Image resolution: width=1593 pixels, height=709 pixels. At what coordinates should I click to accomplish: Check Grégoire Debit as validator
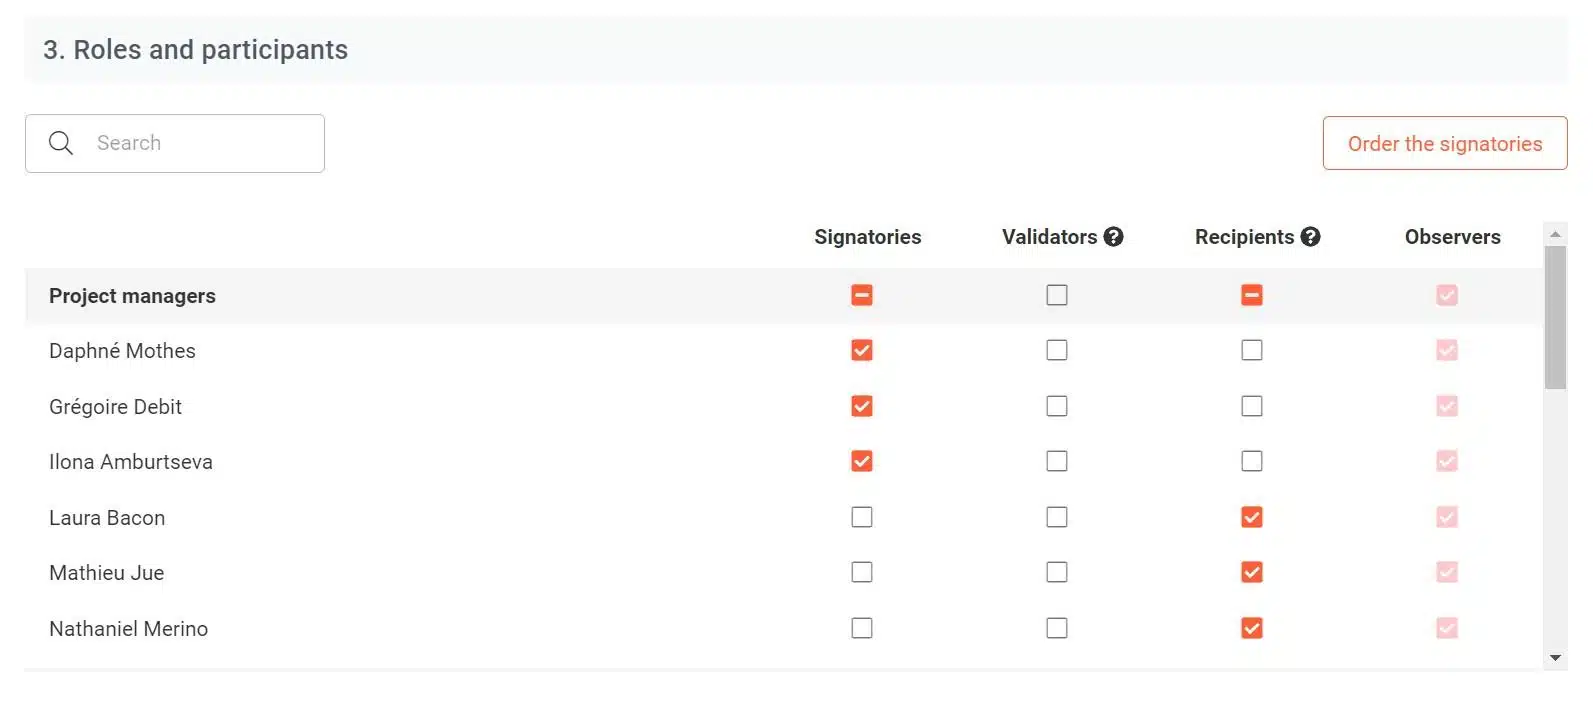click(1057, 406)
